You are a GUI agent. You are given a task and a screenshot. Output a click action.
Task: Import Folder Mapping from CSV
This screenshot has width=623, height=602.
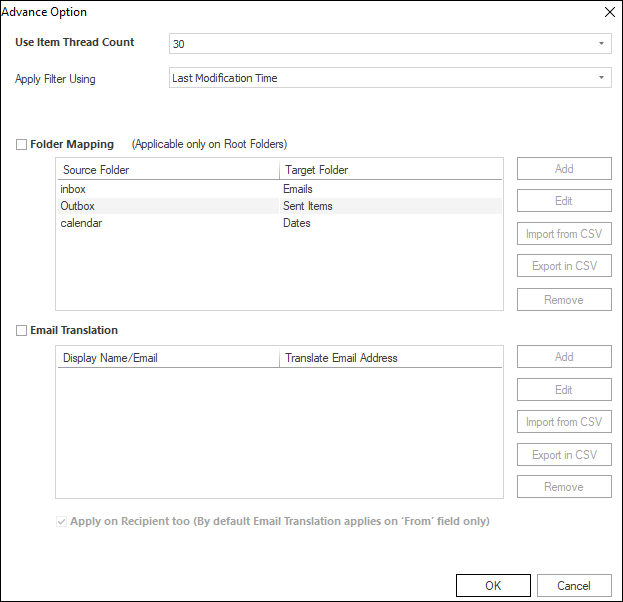(564, 234)
